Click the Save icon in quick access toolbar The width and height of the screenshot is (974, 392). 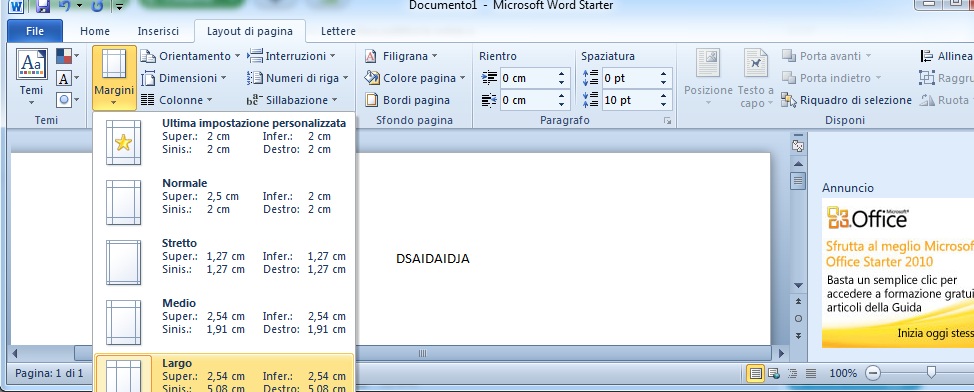[x=43, y=6]
